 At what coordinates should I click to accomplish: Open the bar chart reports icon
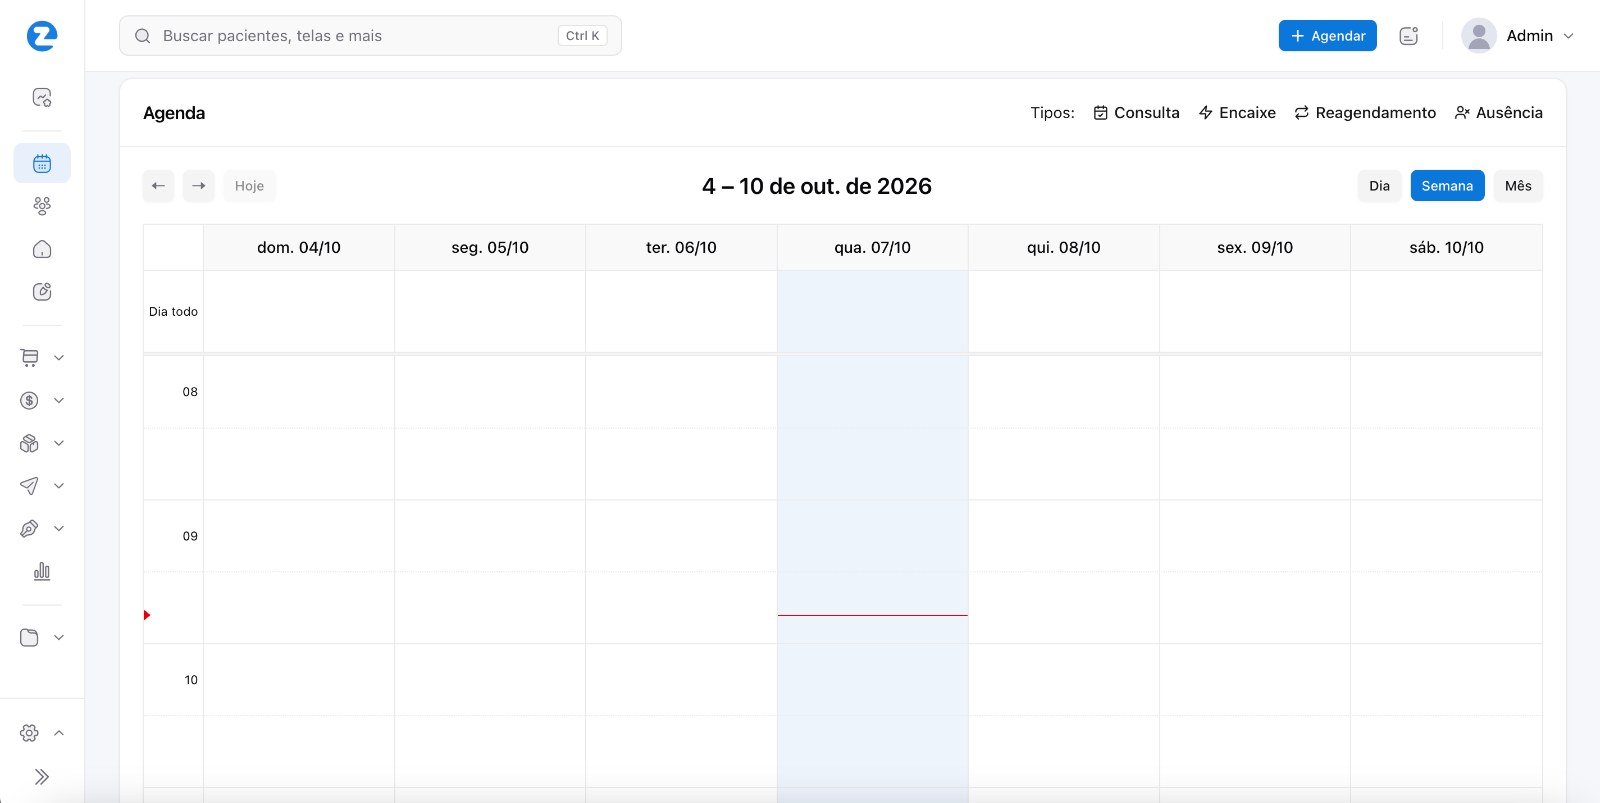pos(42,572)
